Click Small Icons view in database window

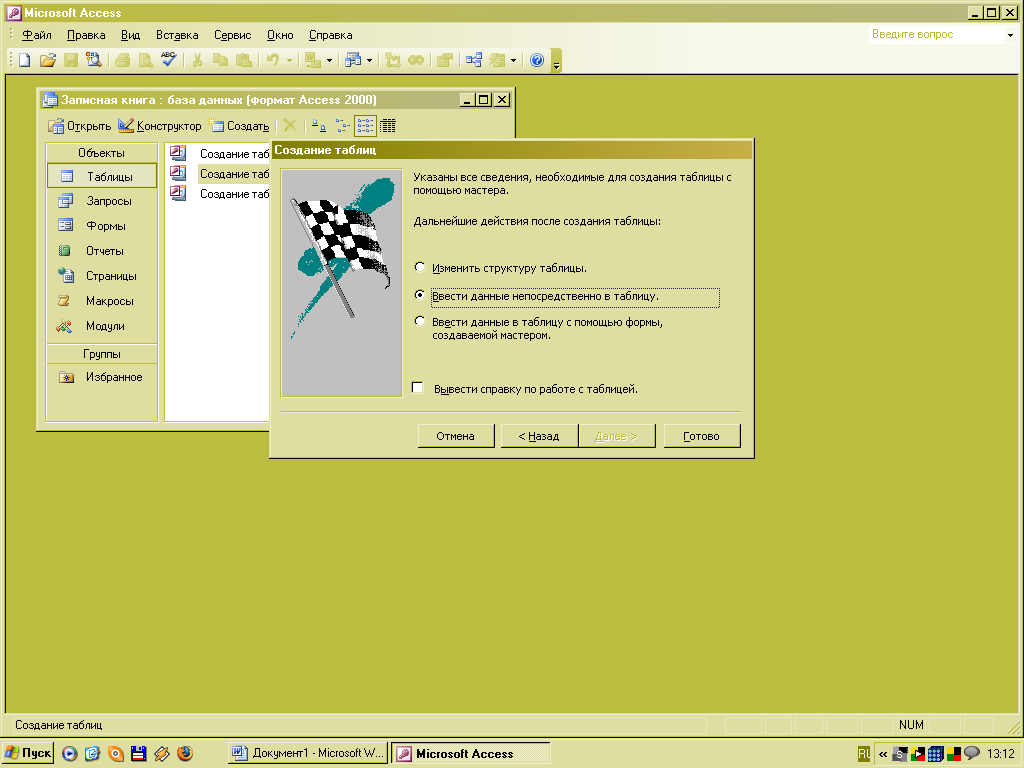pos(342,126)
